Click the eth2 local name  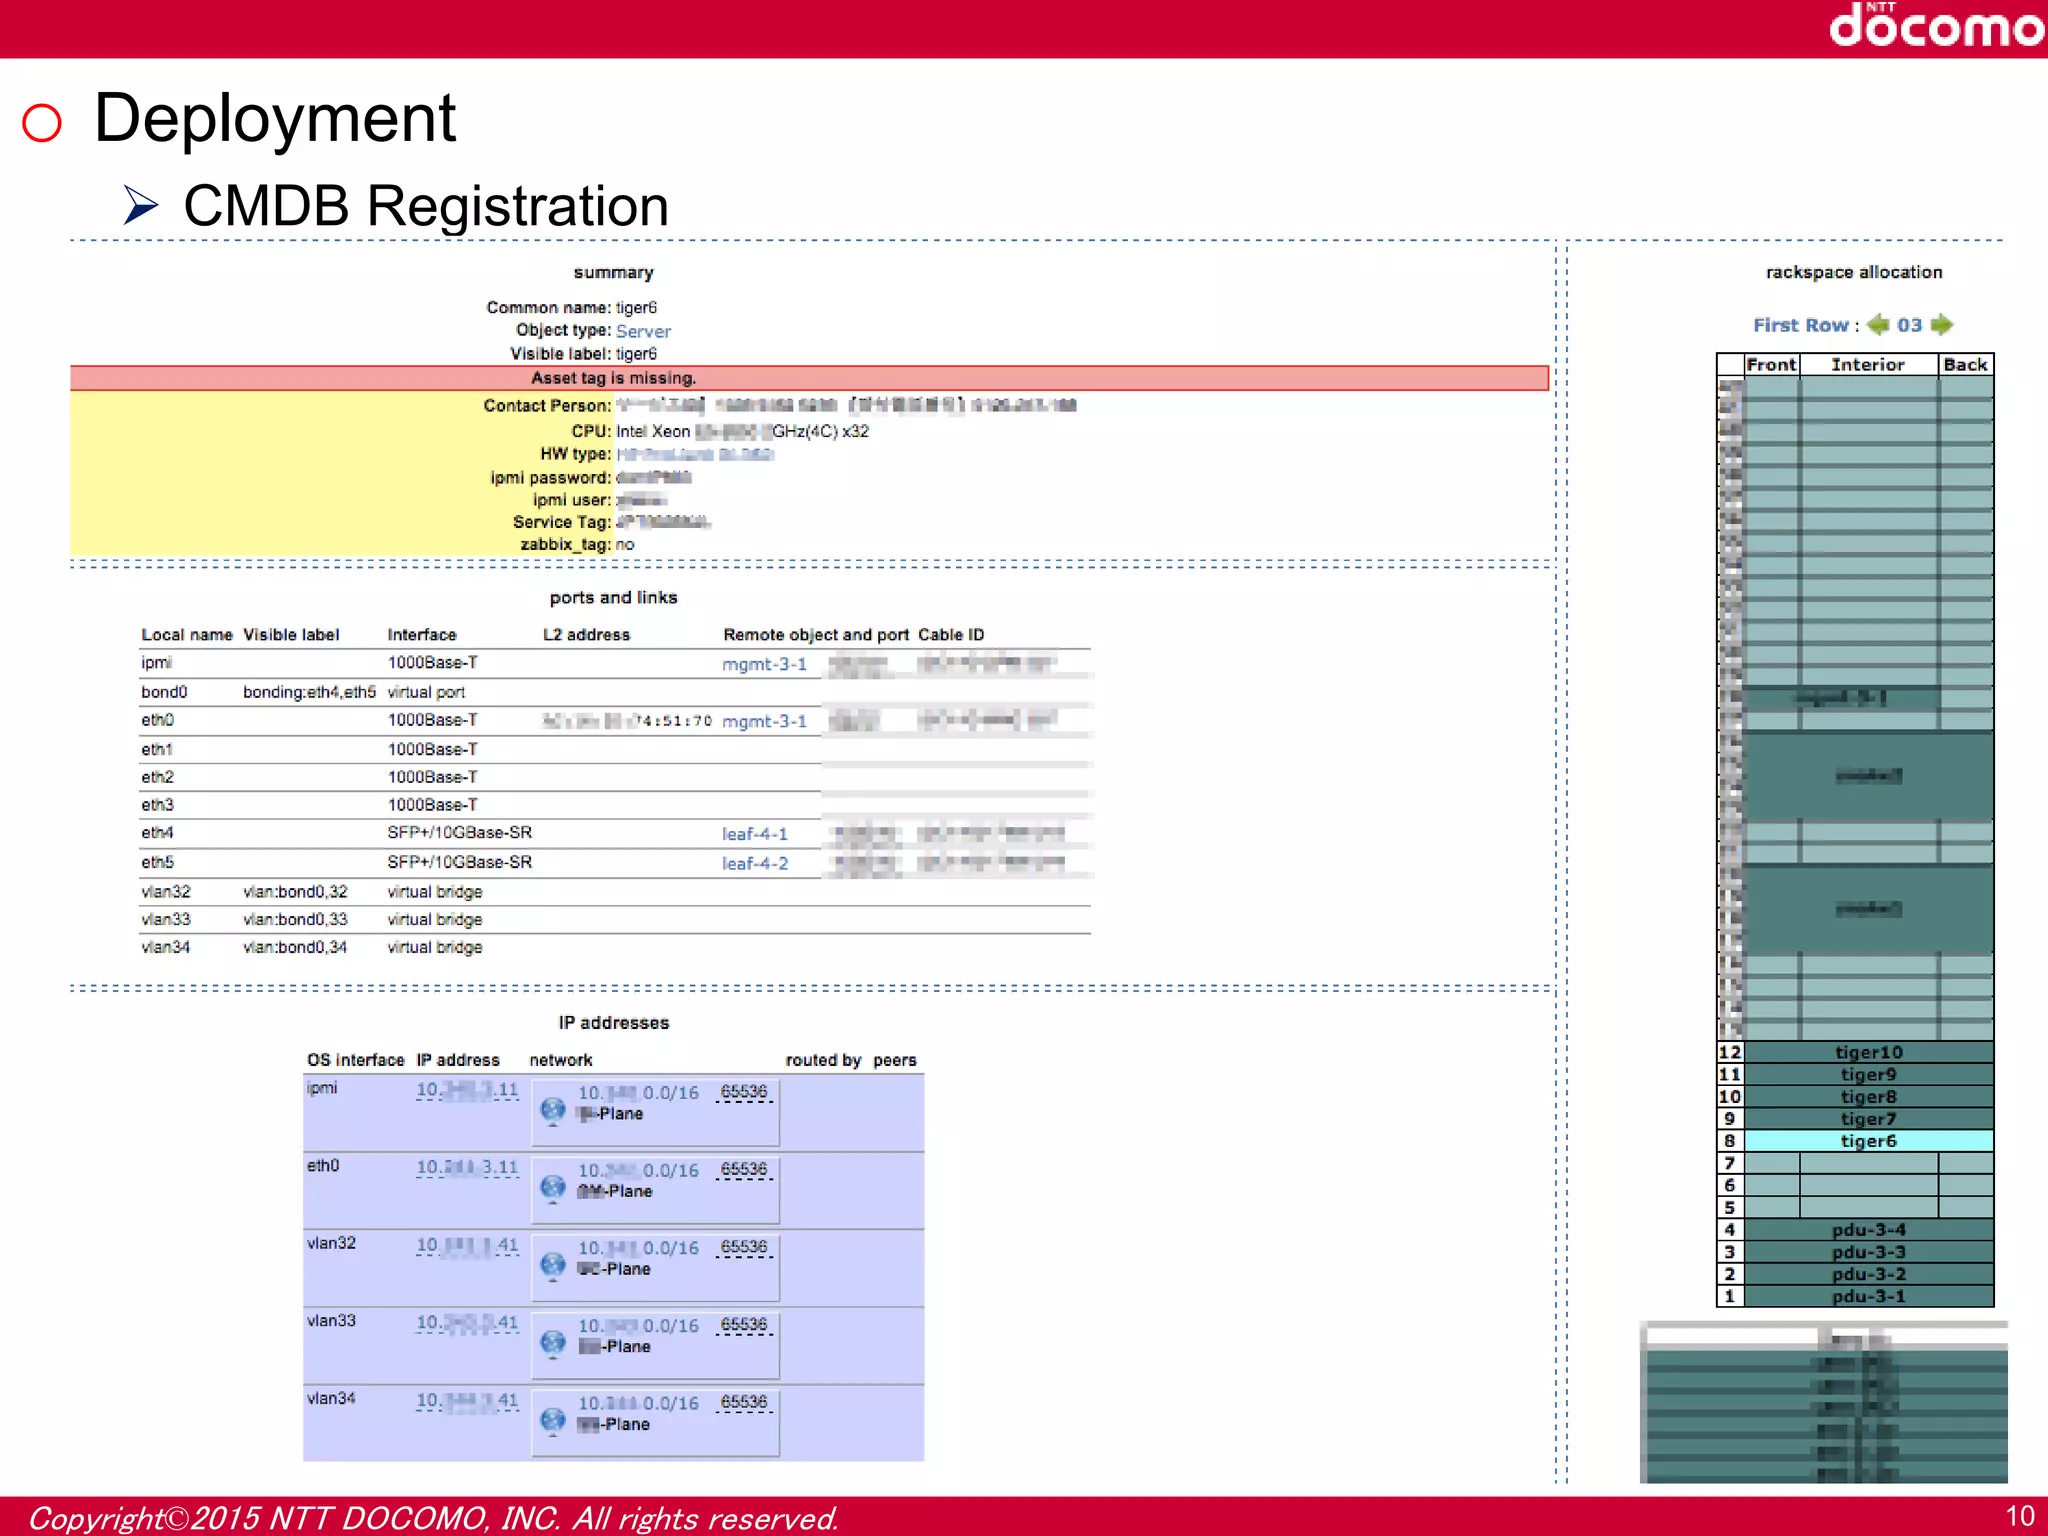[157, 777]
